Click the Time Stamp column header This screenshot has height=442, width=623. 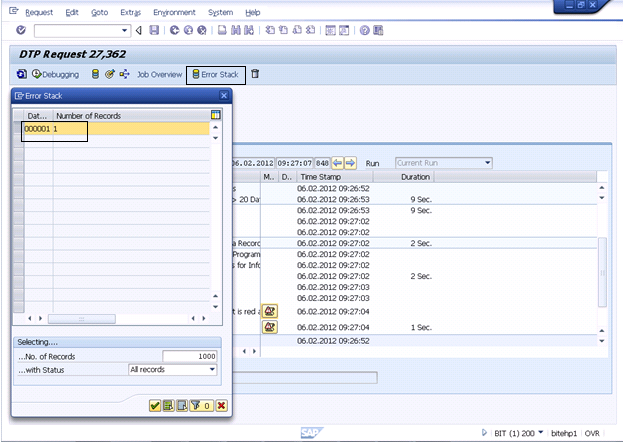pos(335,177)
